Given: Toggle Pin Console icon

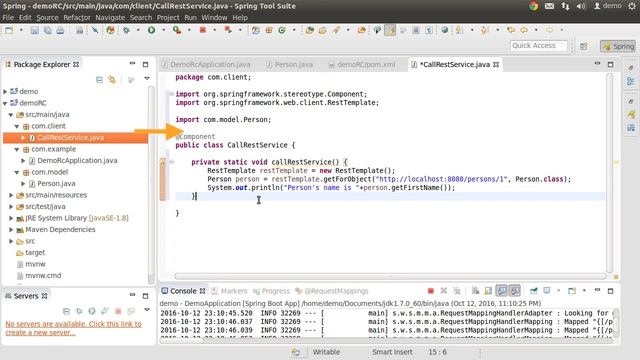Looking at the screenshot, I should coord(533,291).
